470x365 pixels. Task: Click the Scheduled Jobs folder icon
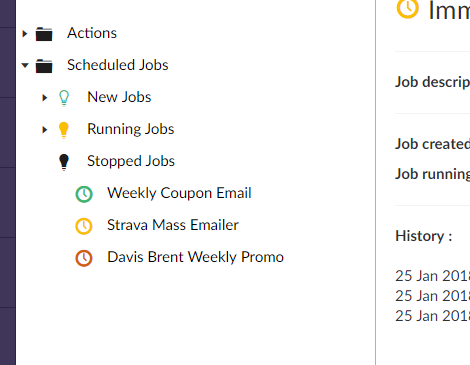pyautogui.click(x=44, y=65)
